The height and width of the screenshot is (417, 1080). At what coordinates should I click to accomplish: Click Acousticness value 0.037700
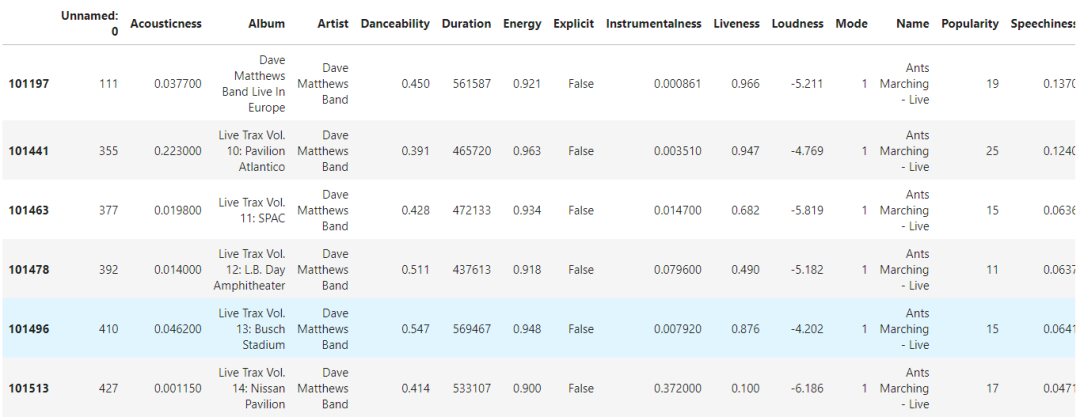(x=178, y=83)
